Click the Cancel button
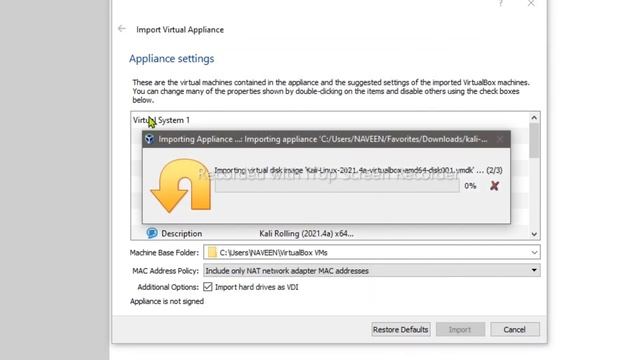 coord(514,329)
